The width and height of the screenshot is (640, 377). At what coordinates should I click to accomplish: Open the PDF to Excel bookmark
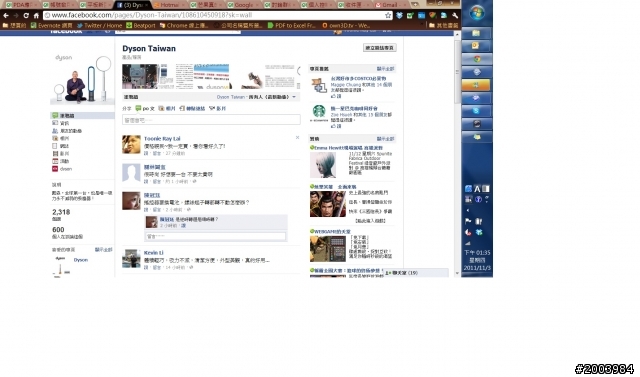(292, 25)
